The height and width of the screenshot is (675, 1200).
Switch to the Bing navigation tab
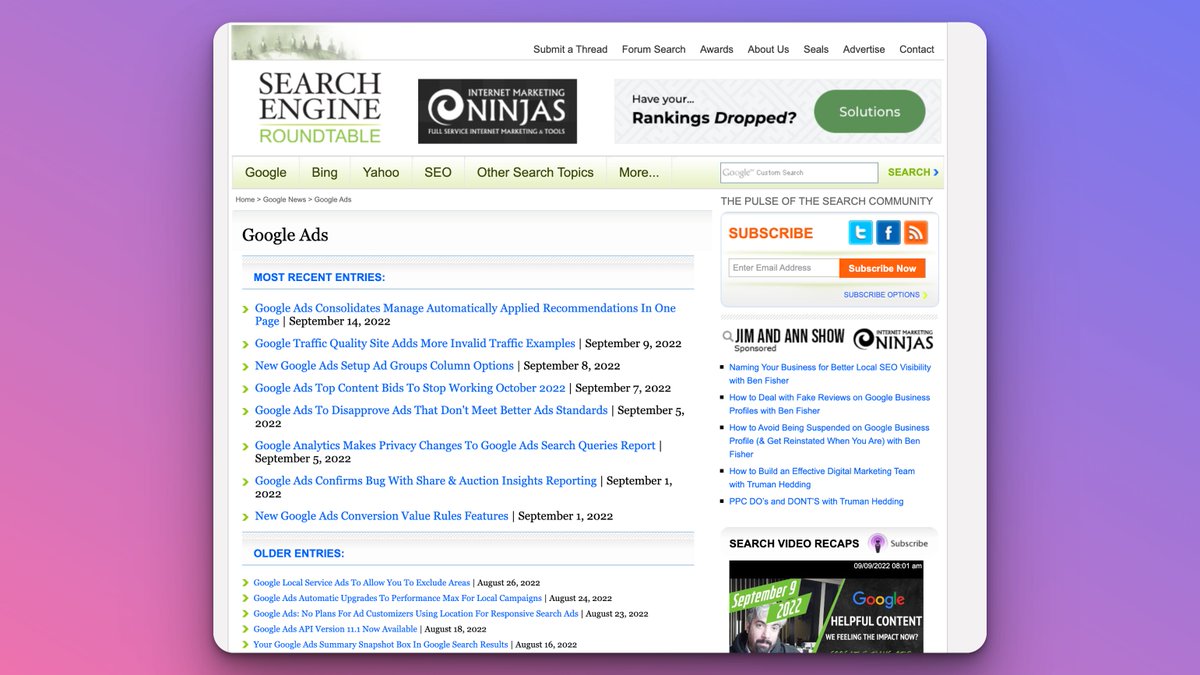[323, 172]
